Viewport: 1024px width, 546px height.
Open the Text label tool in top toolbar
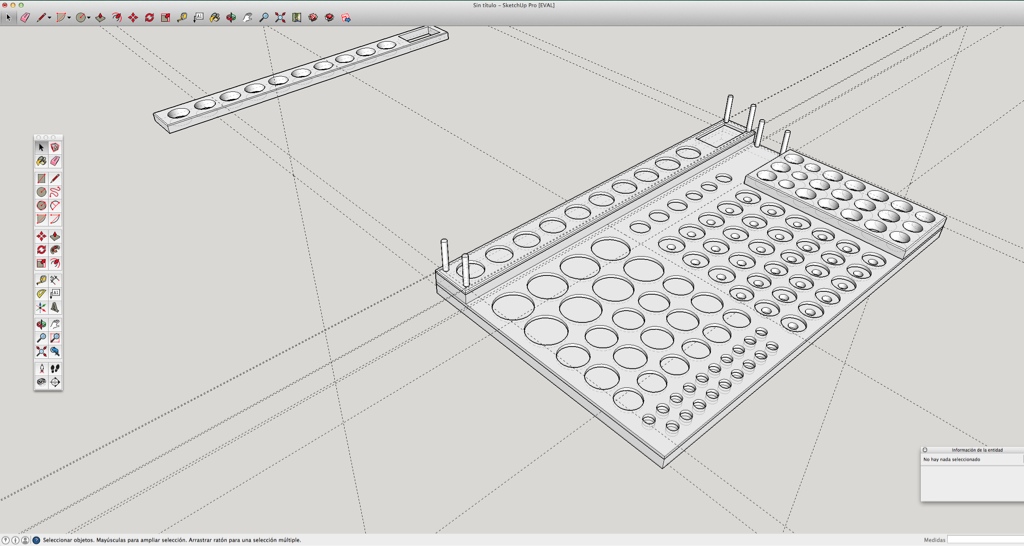(198, 17)
